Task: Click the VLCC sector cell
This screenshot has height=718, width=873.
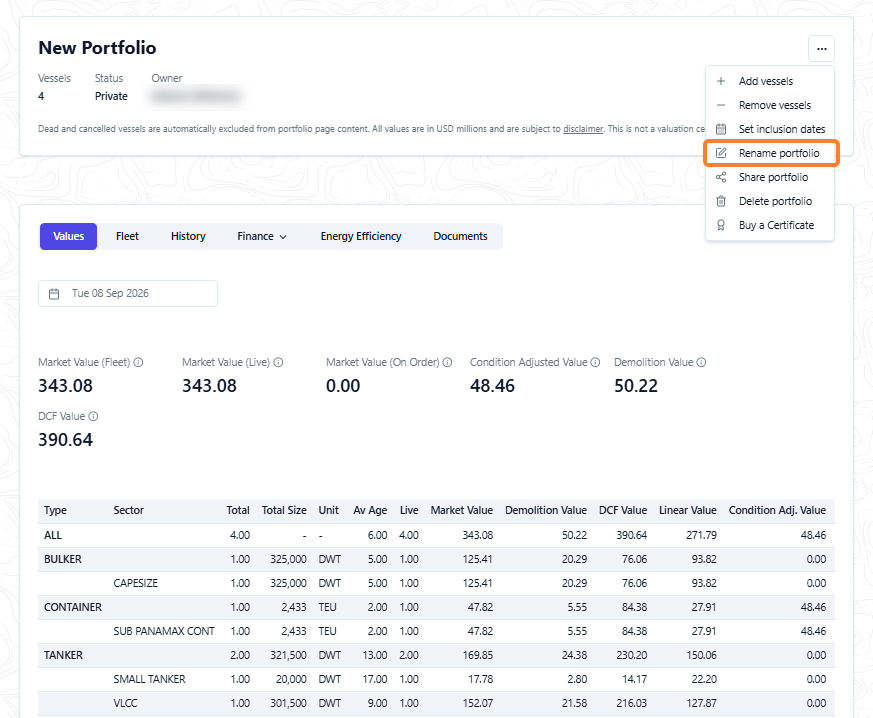Action: (x=125, y=703)
